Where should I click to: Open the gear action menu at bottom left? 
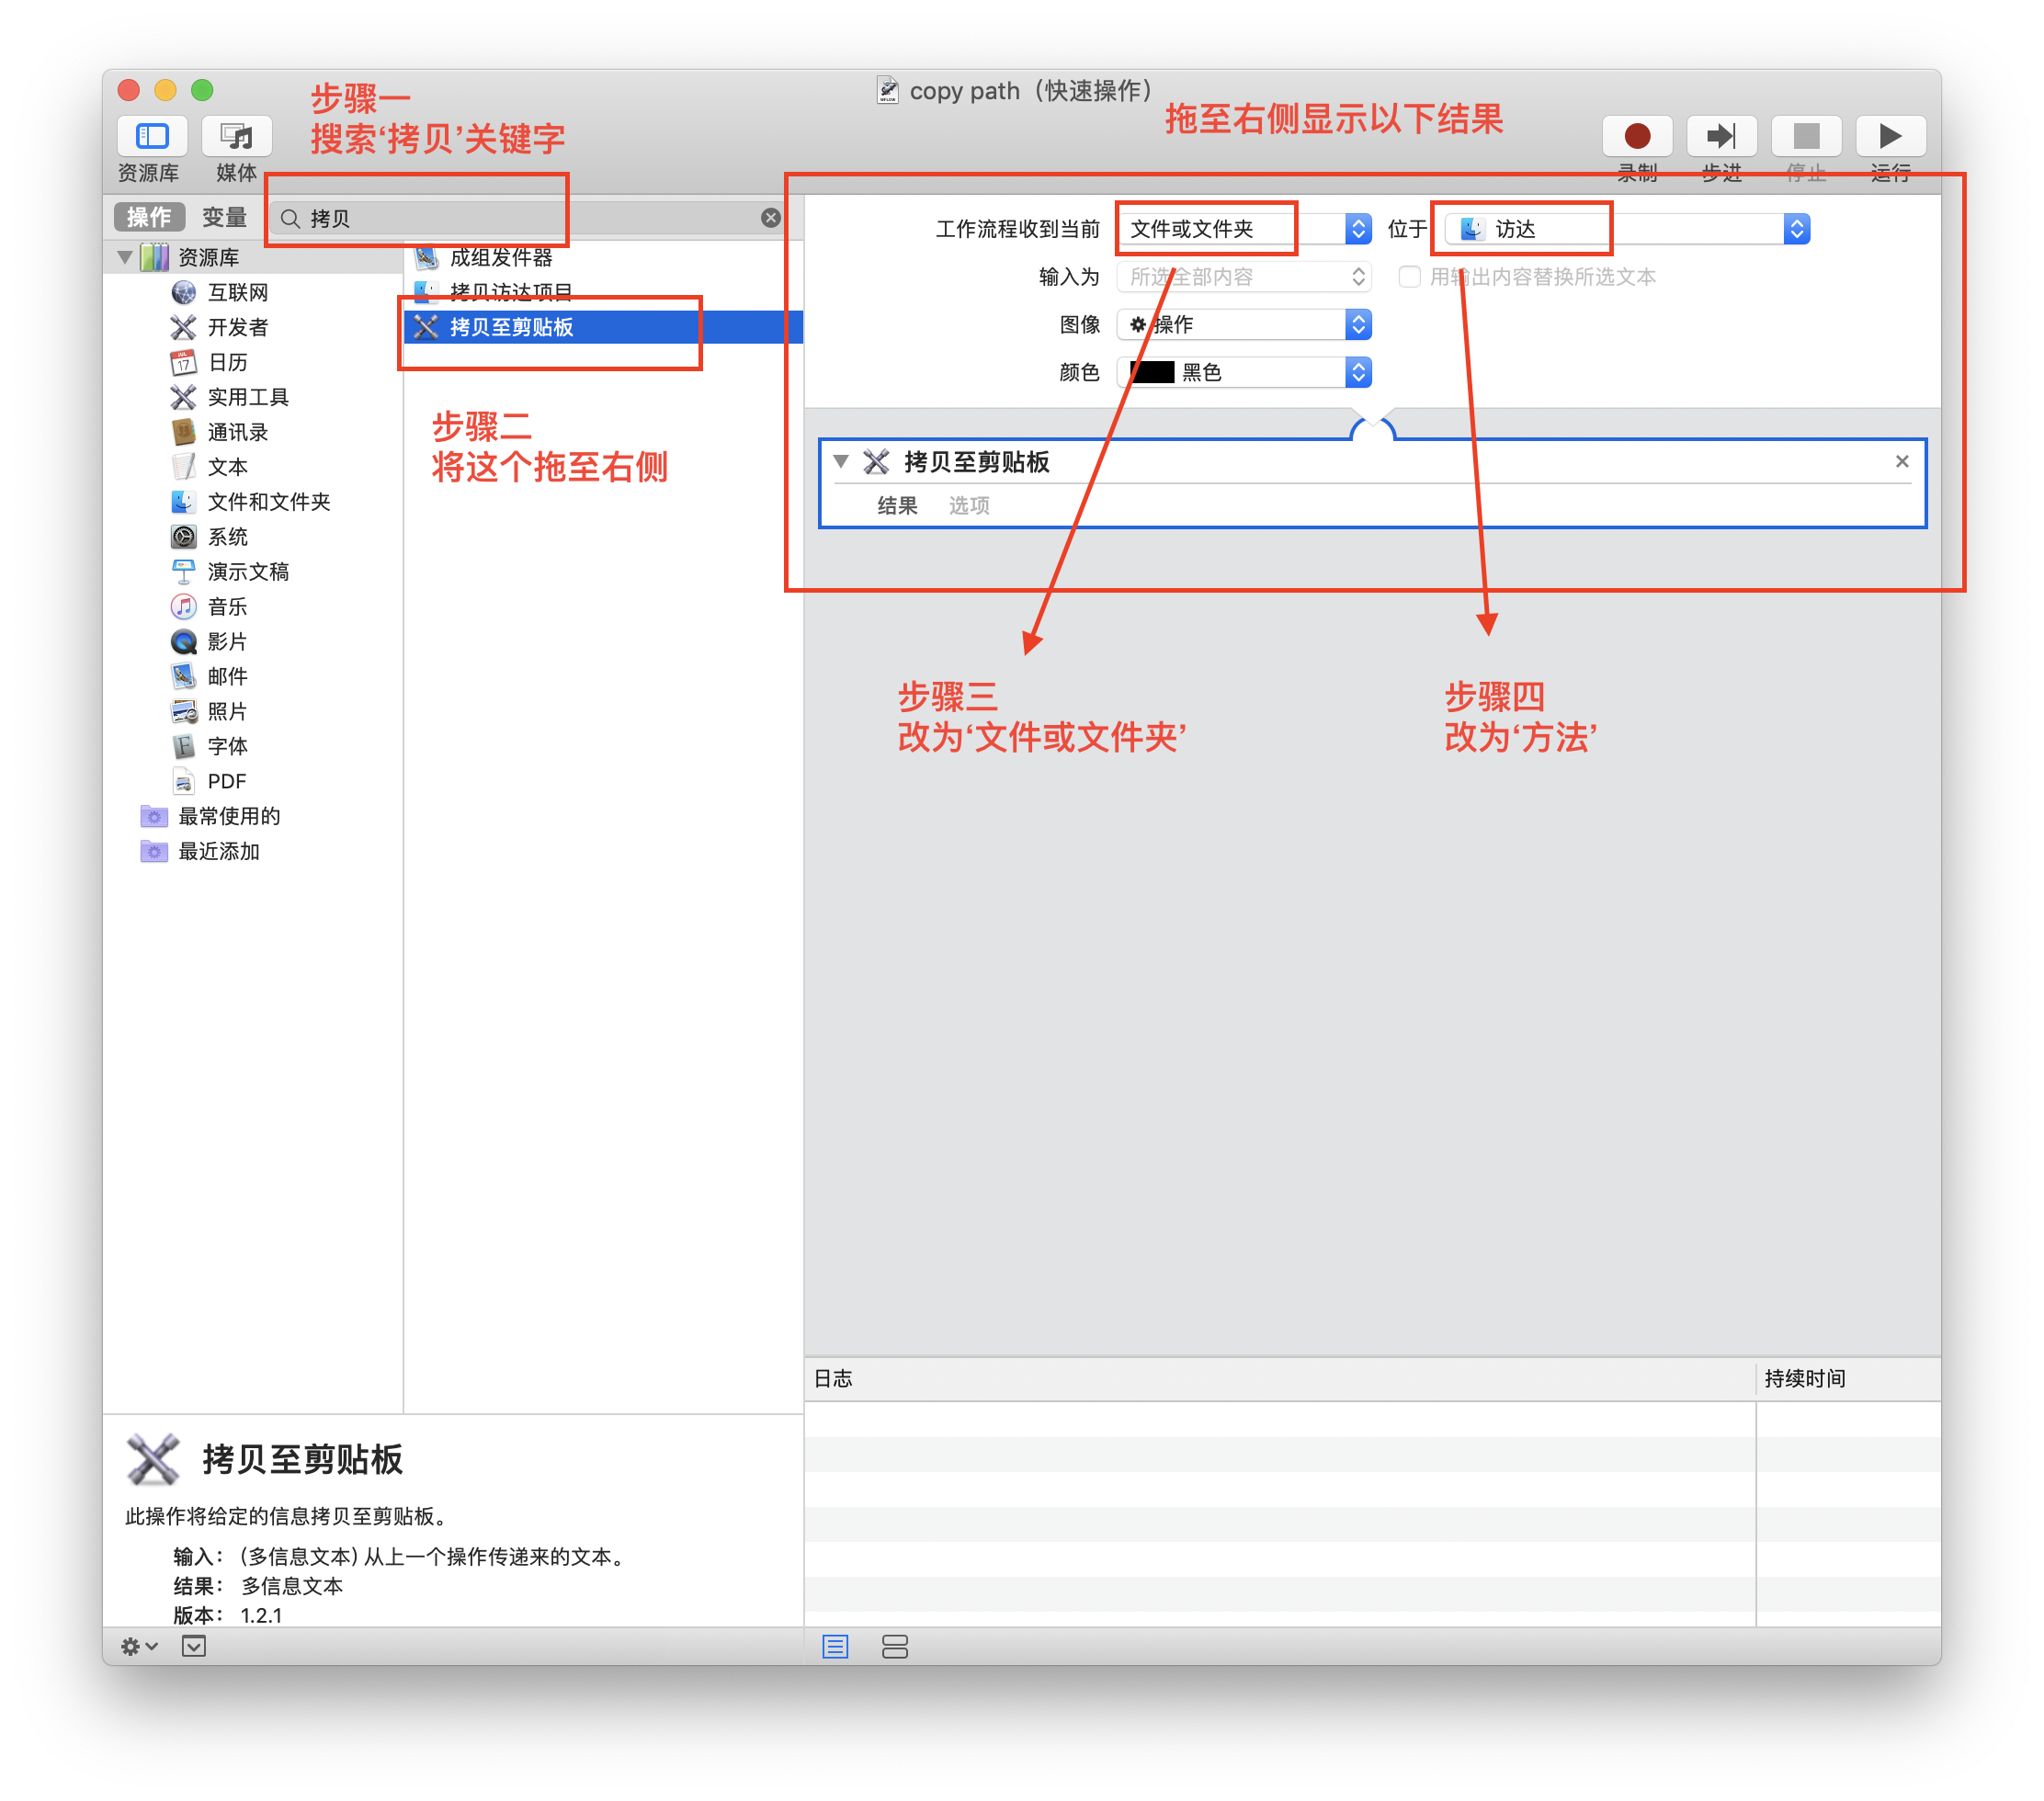[x=138, y=1646]
